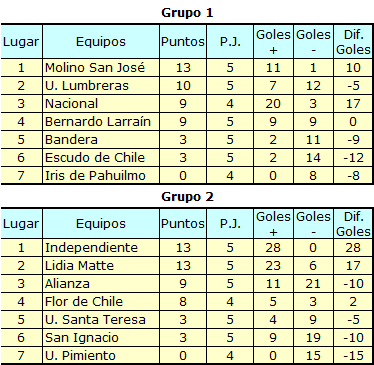Select the Flor de Chile cell

(101, 302)
